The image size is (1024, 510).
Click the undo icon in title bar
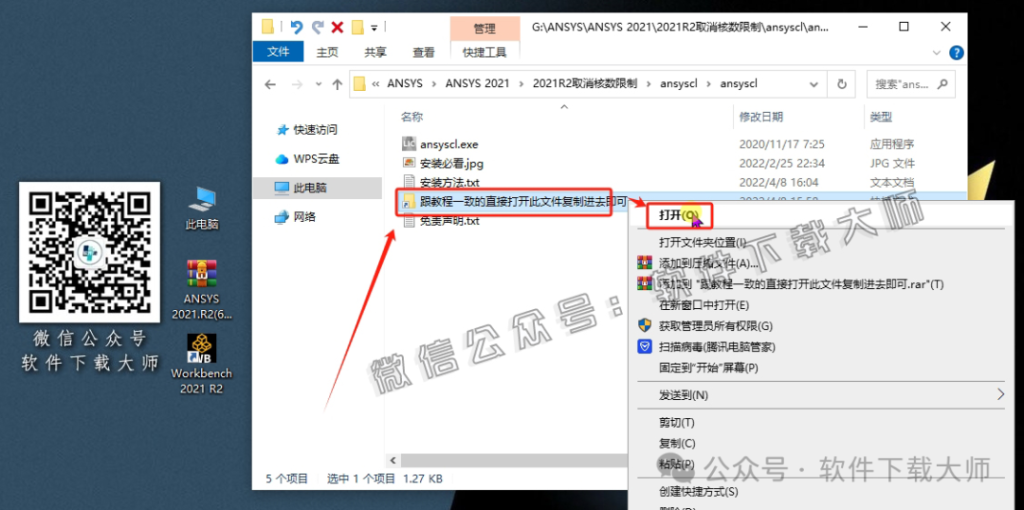296,27
